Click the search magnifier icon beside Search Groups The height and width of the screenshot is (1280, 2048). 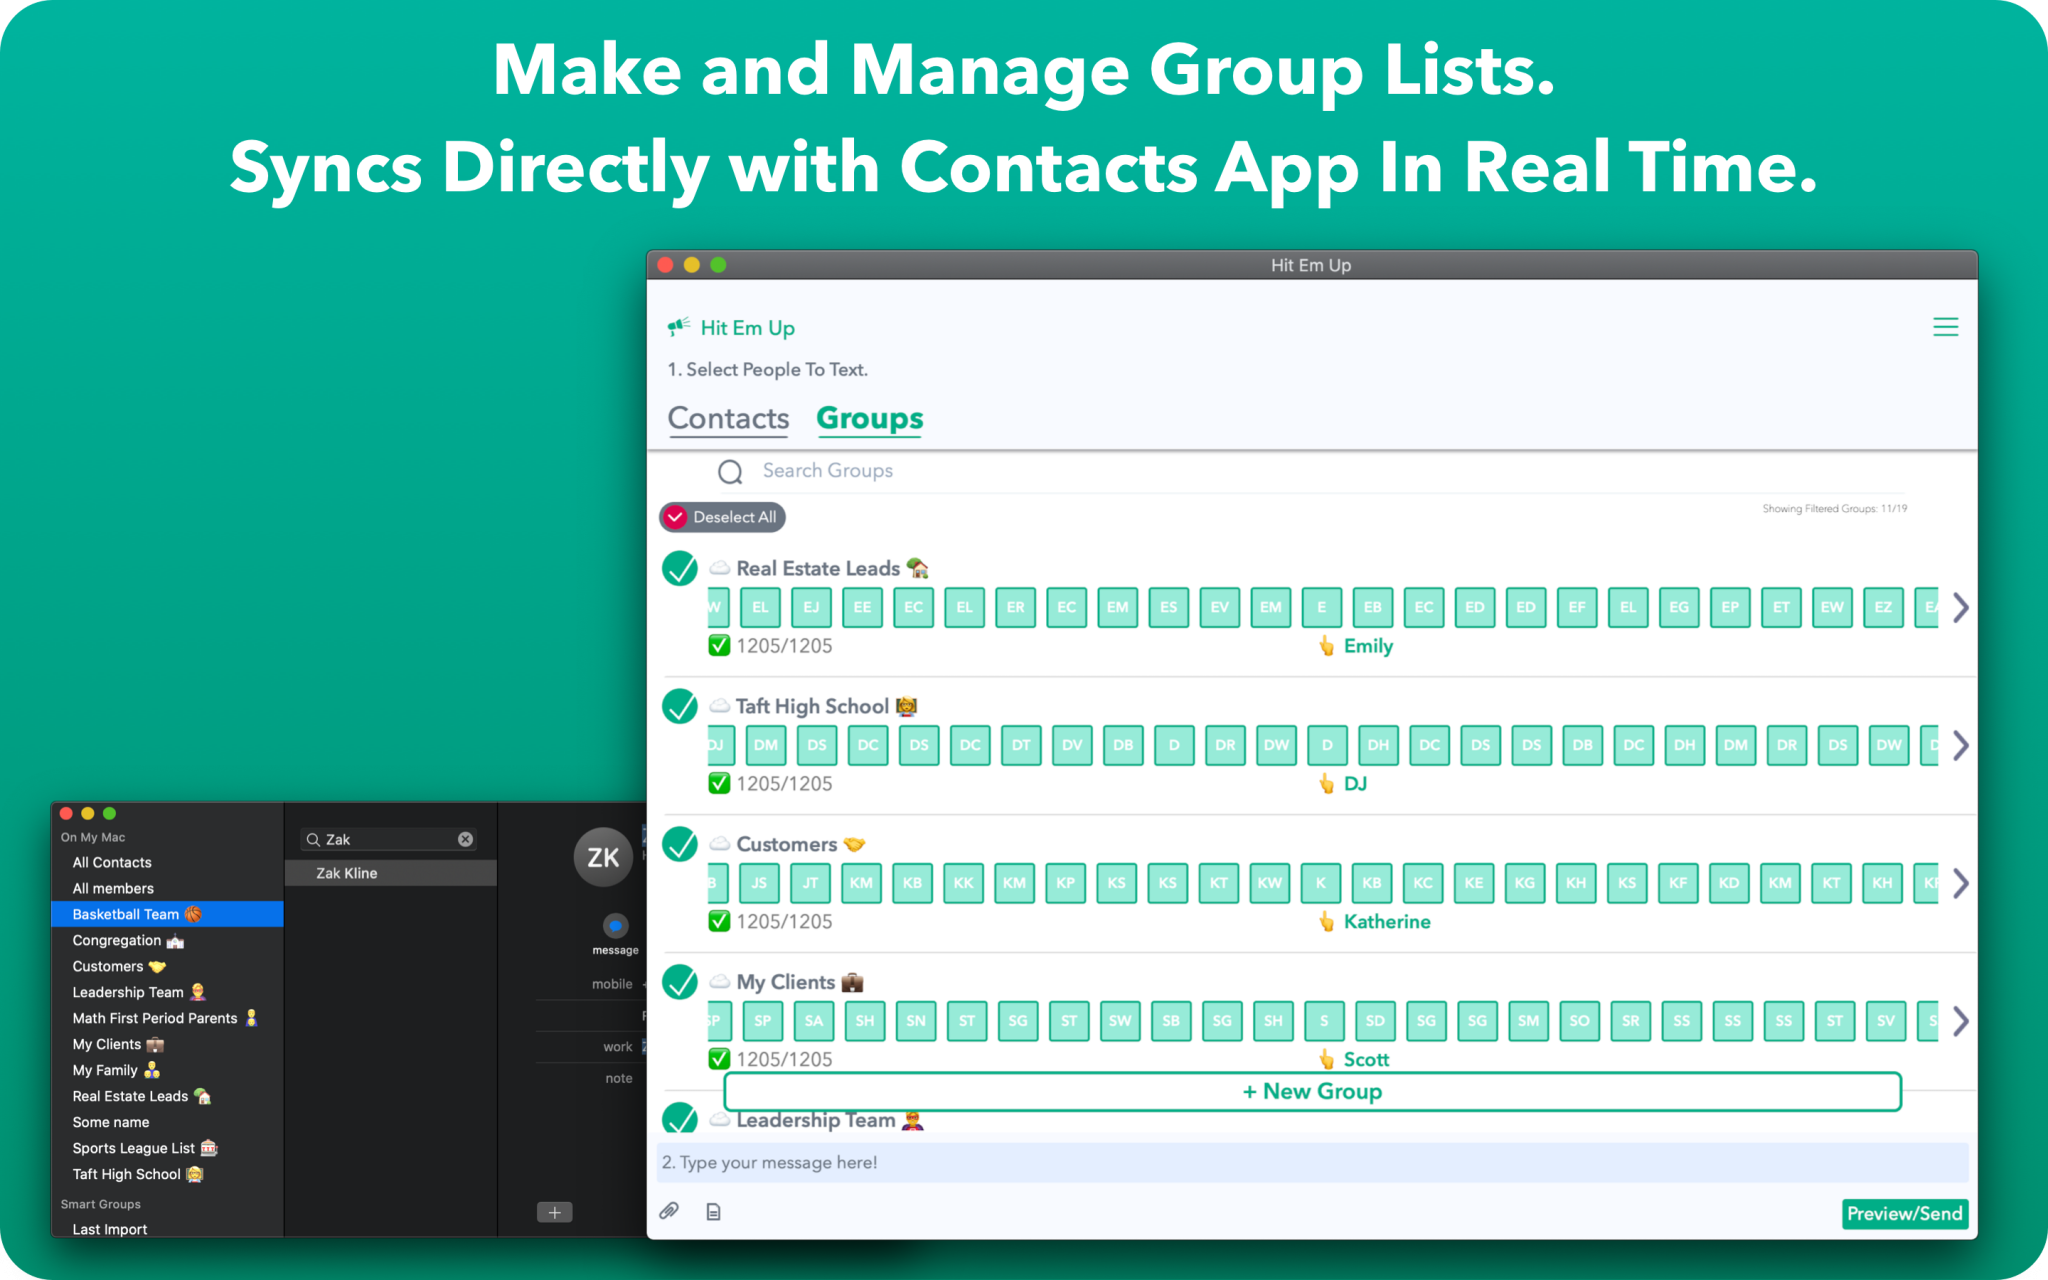pyautogui.click(x=730, y=471)
